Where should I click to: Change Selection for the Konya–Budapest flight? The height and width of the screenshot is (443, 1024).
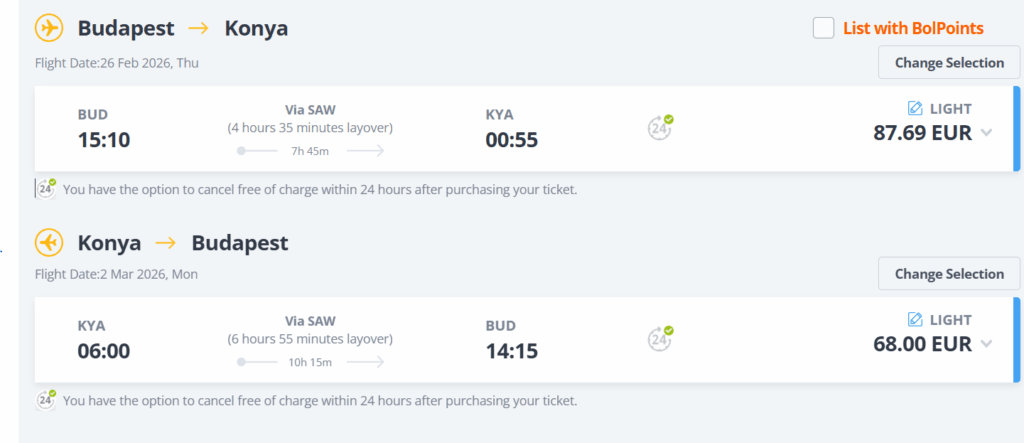pyautogui.click(x=949, y=274)
